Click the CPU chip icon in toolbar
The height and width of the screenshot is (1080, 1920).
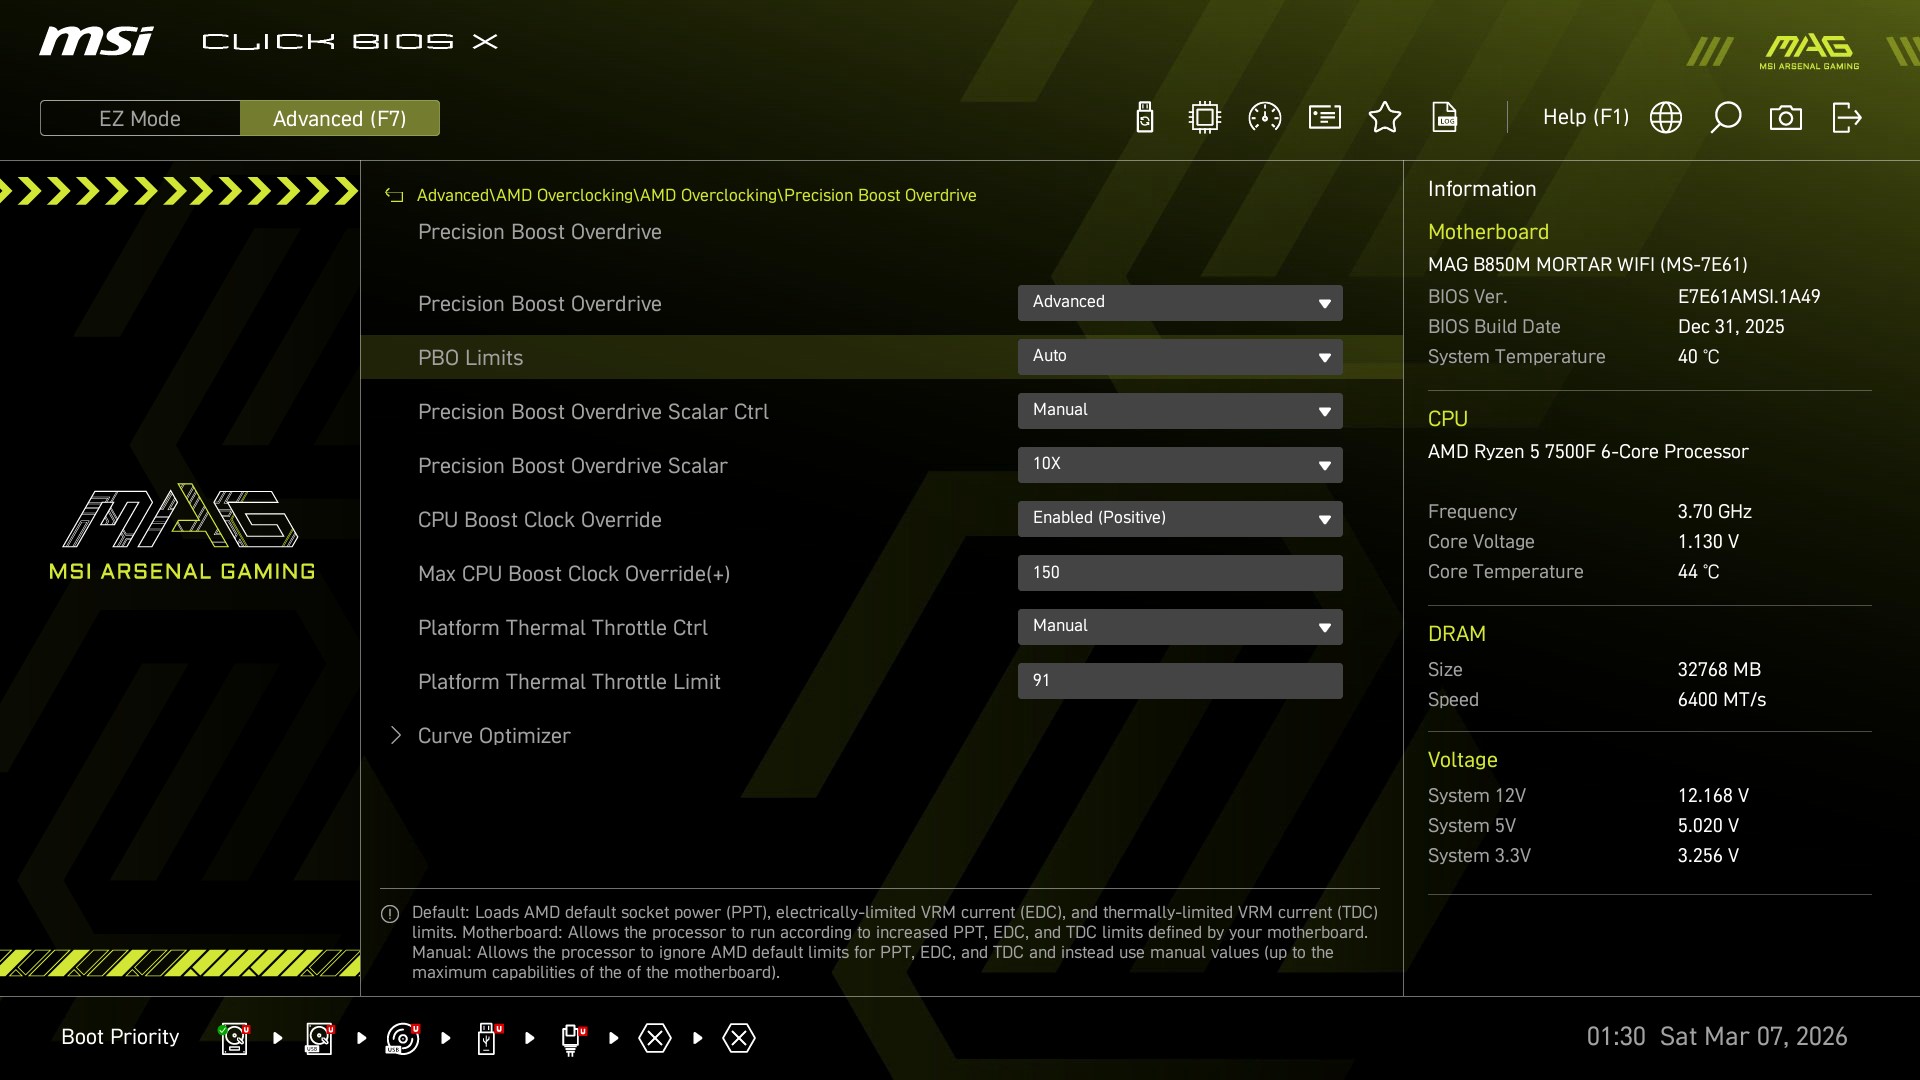[1205, 118]
